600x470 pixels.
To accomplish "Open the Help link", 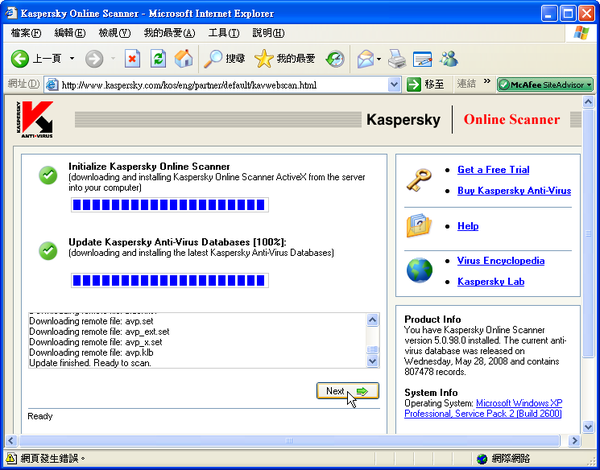I will 468,226.
